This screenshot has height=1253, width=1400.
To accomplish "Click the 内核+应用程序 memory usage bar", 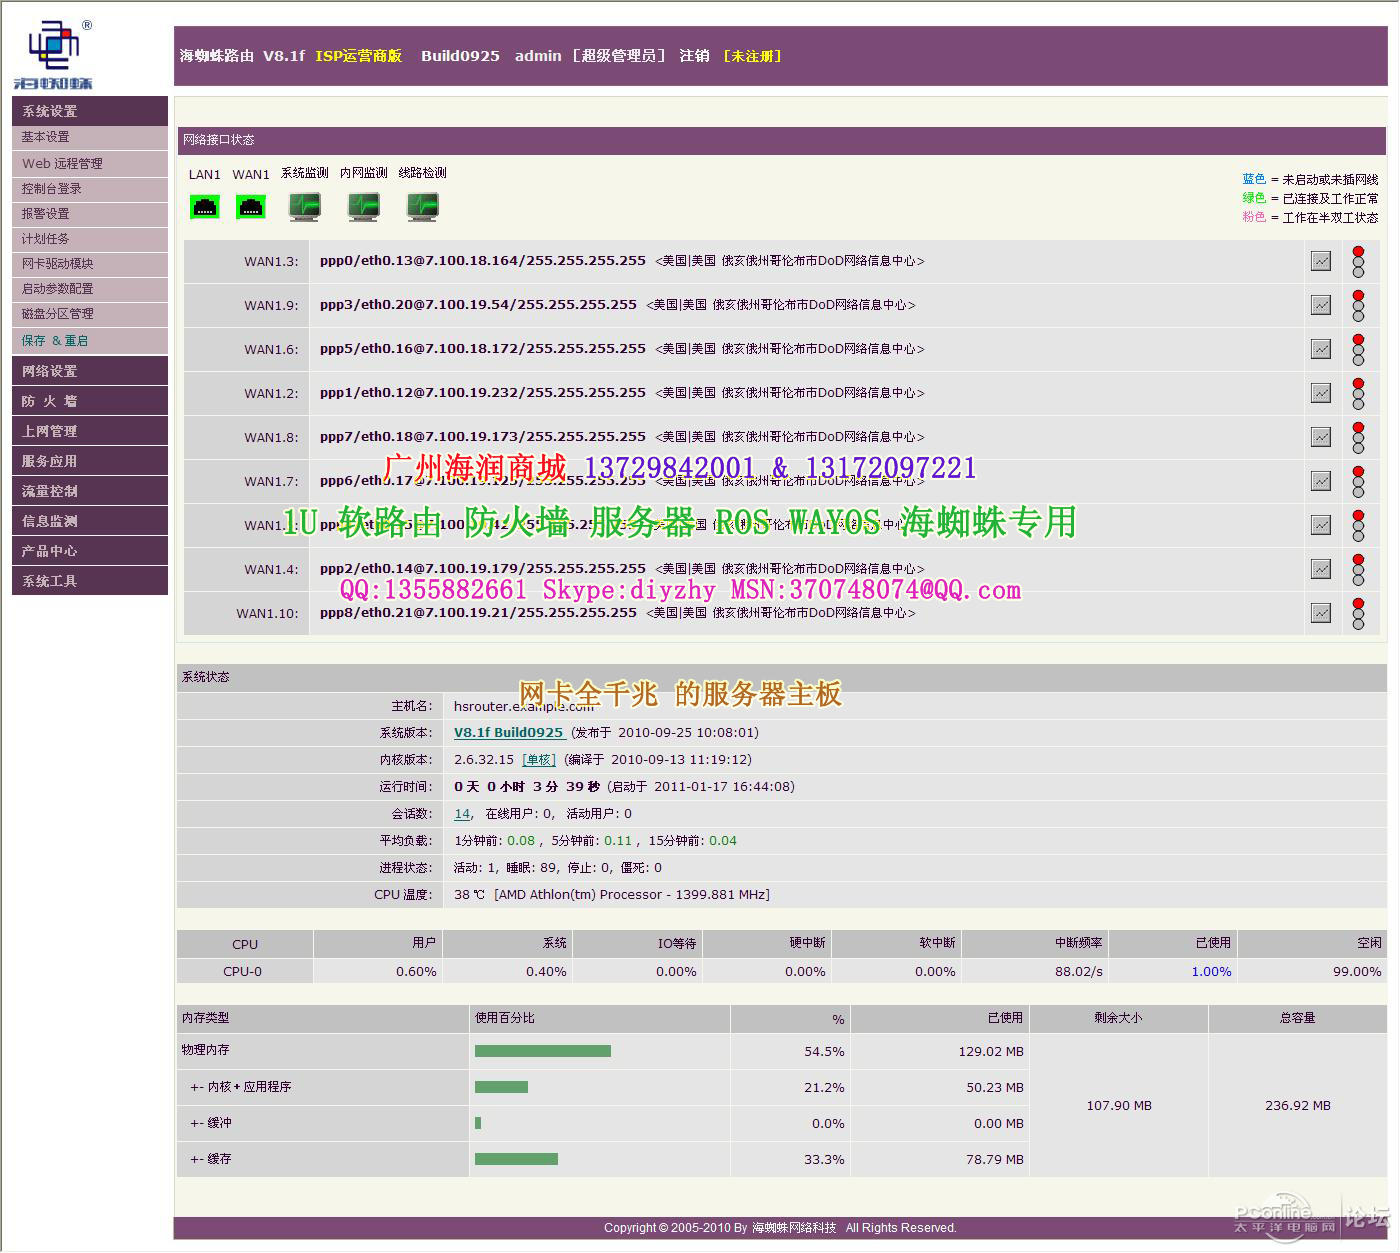I will point(501,1087).
